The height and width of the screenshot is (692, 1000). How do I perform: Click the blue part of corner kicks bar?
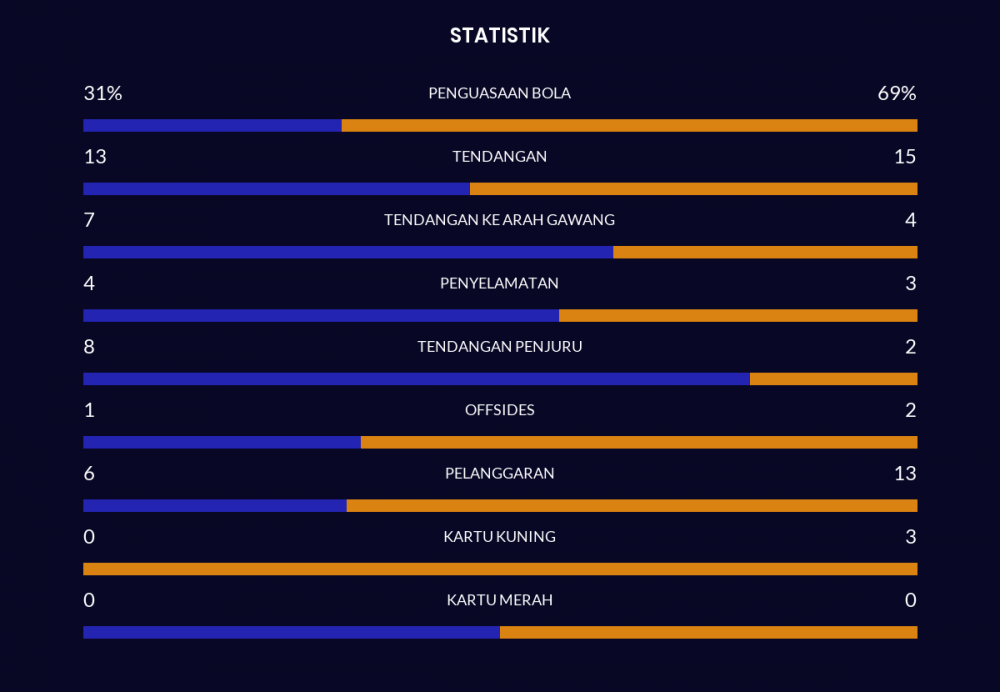point(416,379)
